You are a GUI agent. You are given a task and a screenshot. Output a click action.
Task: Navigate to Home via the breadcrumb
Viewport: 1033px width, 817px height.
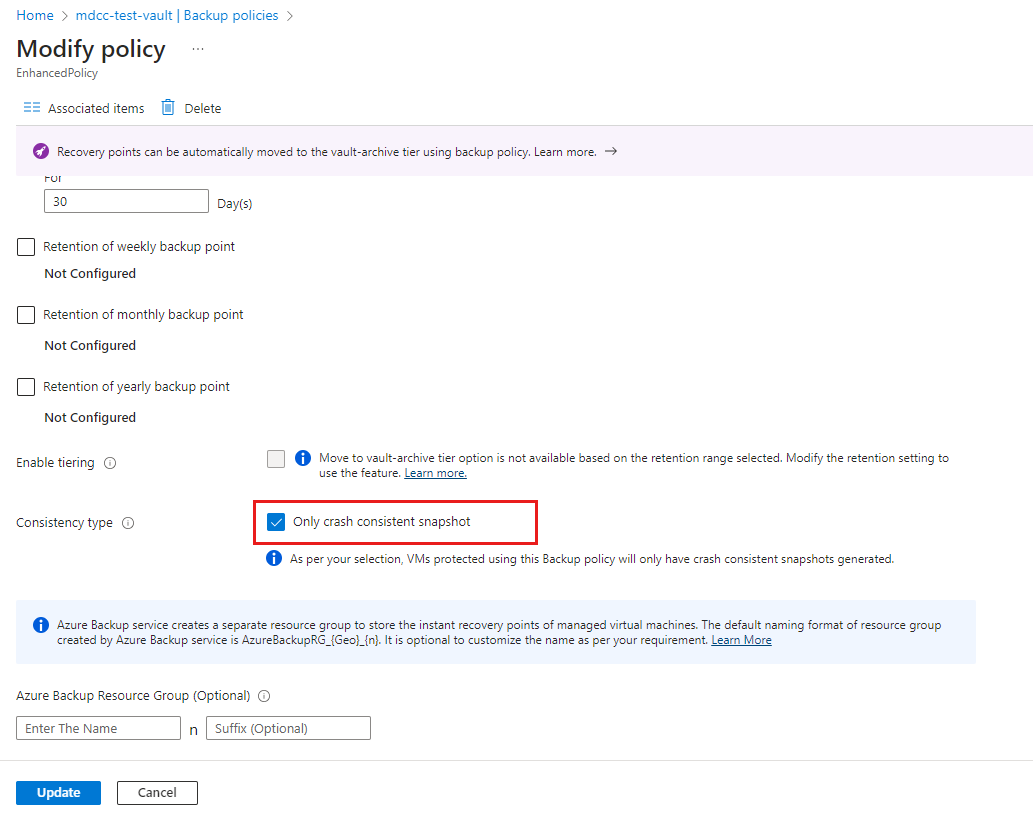35,15
